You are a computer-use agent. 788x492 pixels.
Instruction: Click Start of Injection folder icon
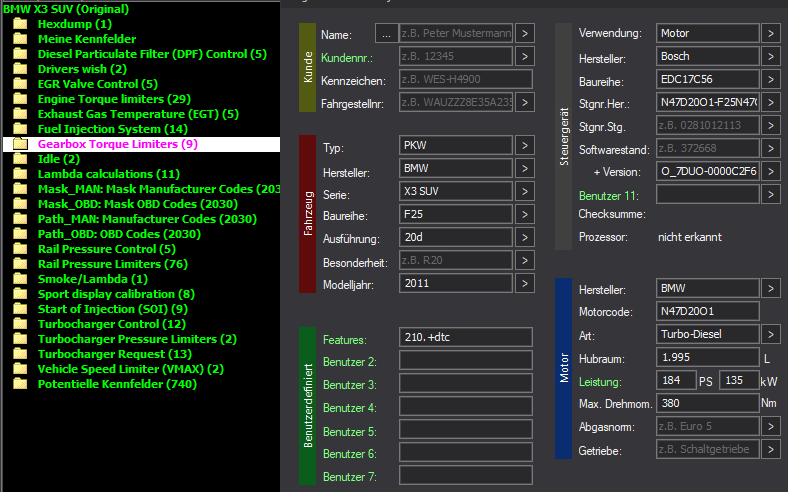(x=20, y=309)
